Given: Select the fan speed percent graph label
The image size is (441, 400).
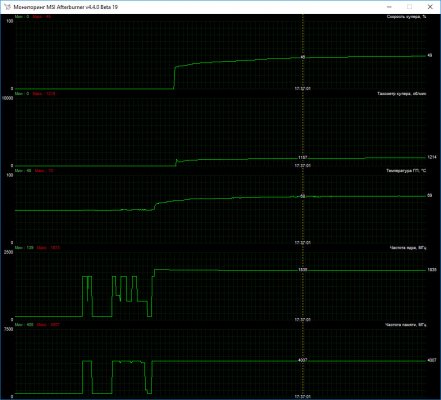Looking at the screenshot, I should 406,17.
